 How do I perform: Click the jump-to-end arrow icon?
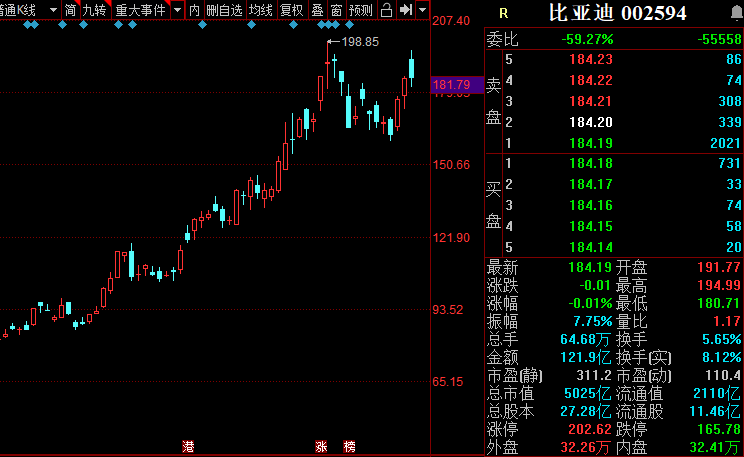pyautogui.click(x=406, y=10)
